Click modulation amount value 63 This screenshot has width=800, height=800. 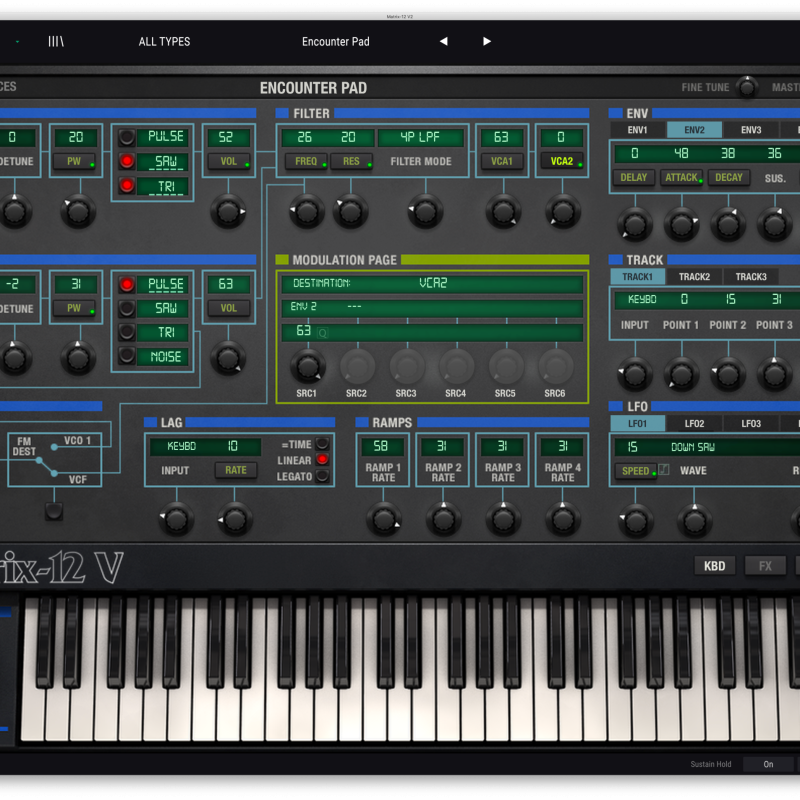pos(304,331)
